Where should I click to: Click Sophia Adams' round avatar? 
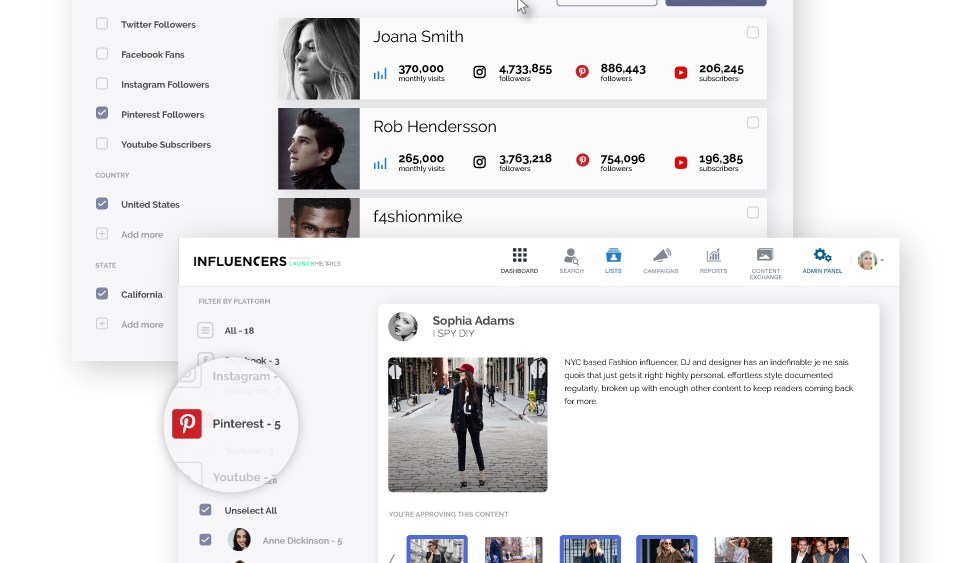coord(402,326)
